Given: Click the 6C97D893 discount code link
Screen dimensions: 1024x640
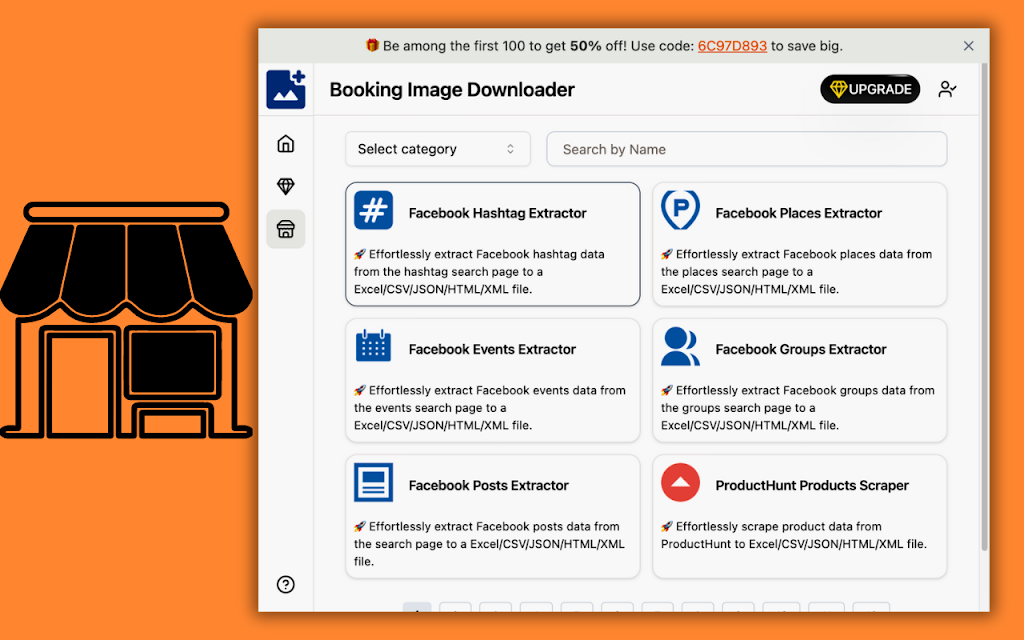Looking at the screenshot, I should (x=732, y=46).
